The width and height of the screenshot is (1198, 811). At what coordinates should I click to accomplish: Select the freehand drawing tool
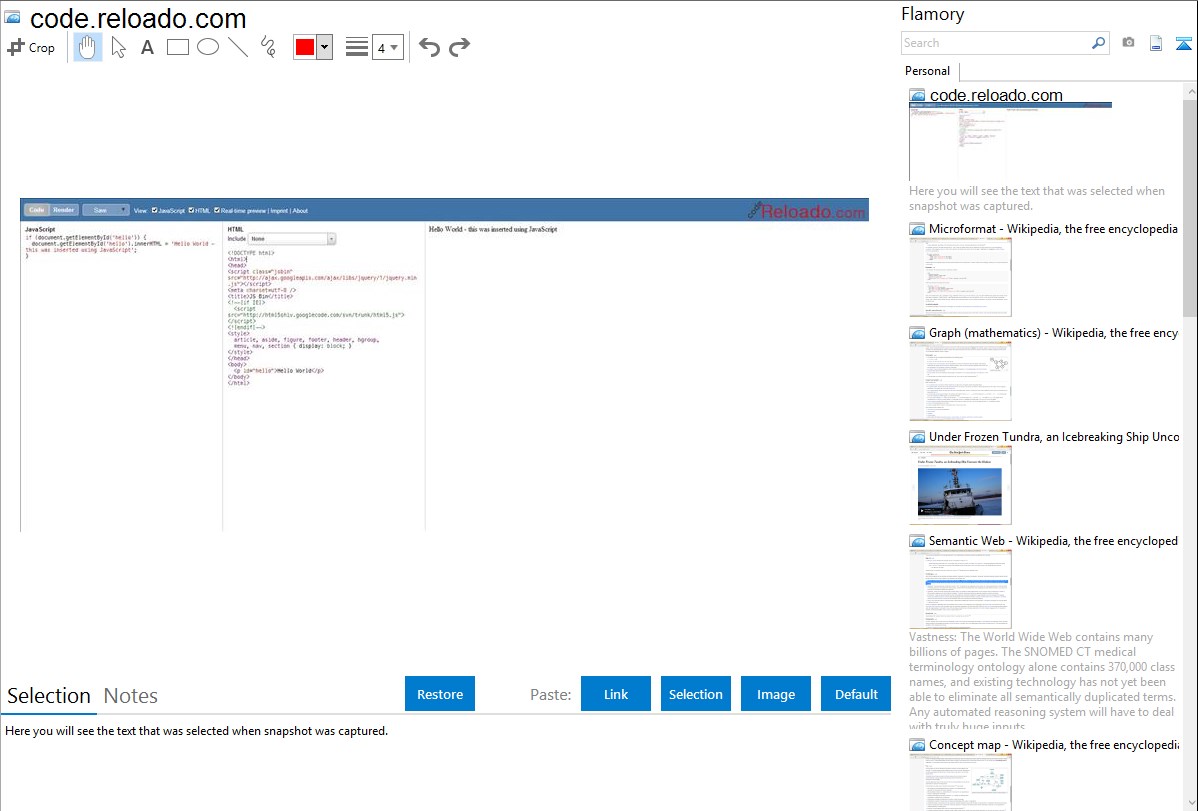(267, 47)
